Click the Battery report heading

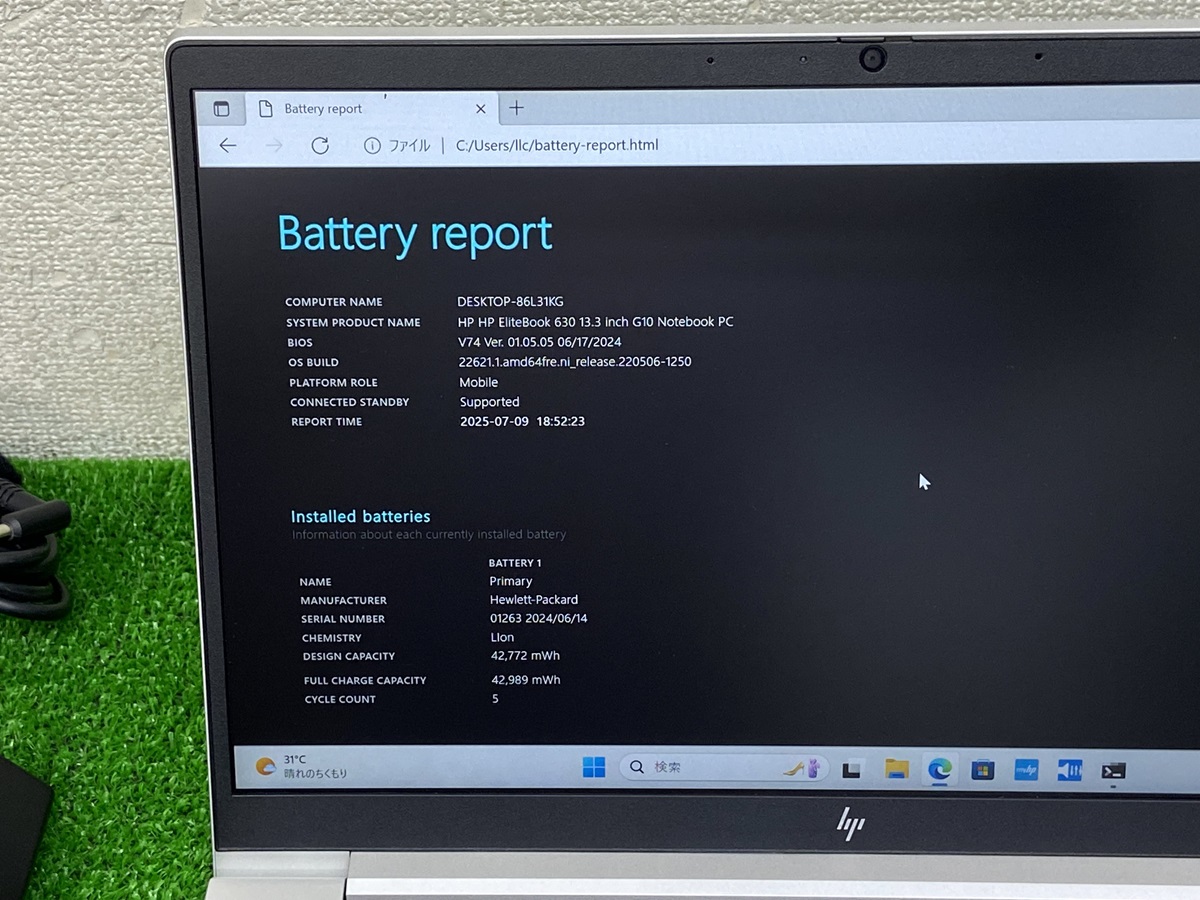(x=414, y=234)
